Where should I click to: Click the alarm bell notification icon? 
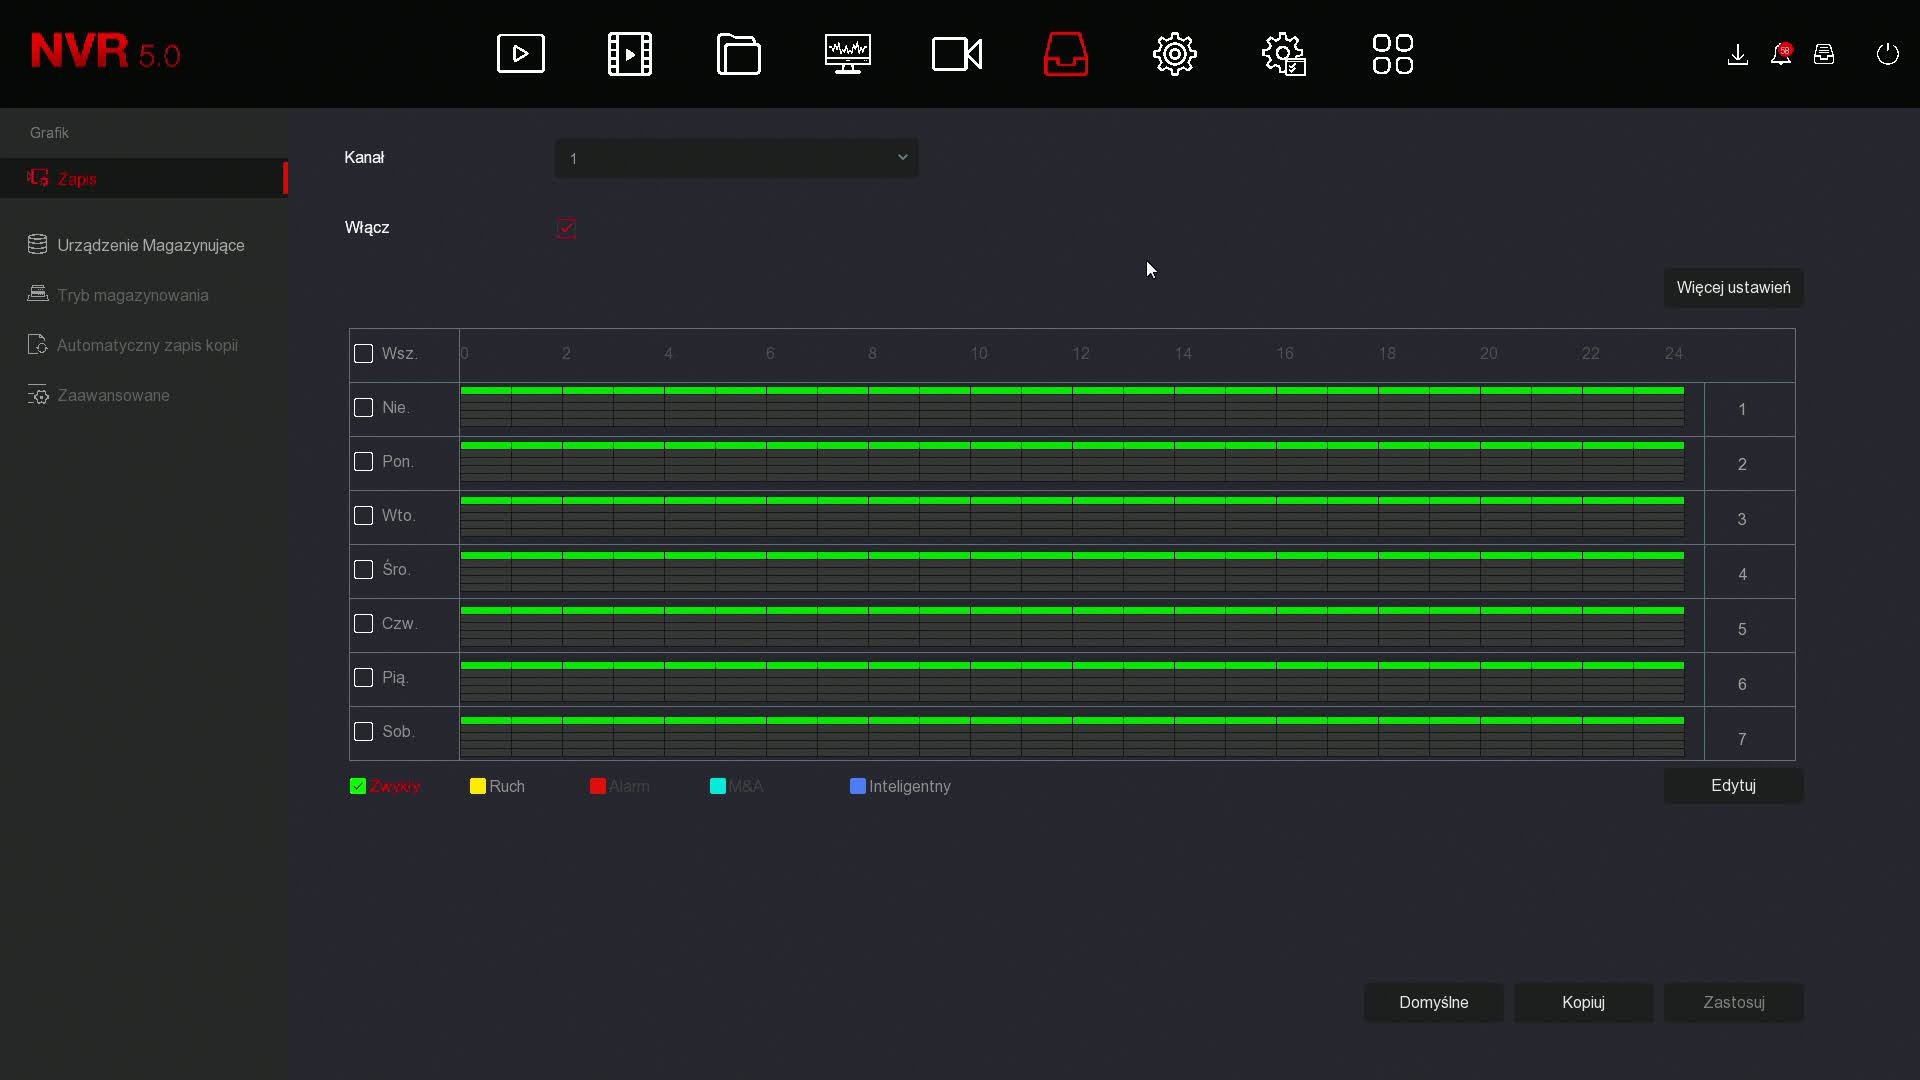pos(1781,54)
